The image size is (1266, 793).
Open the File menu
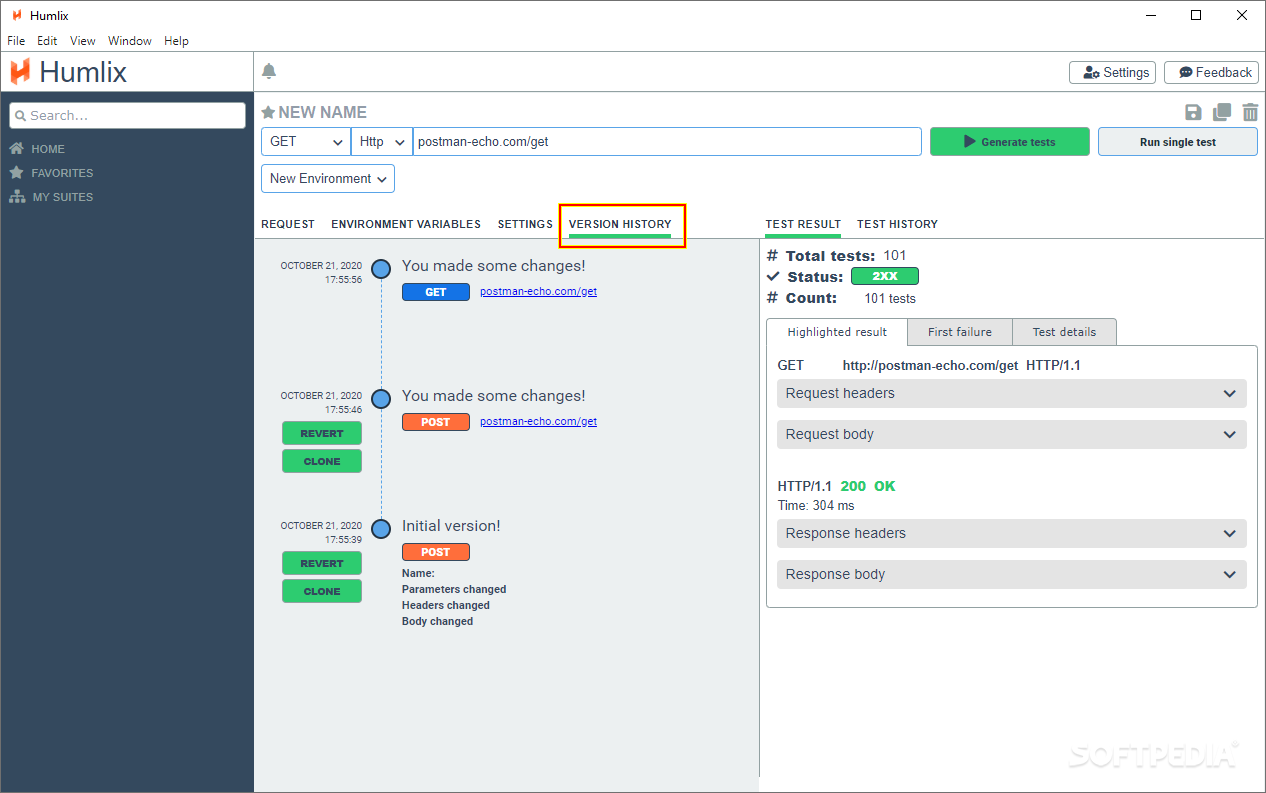pos(17,41)
